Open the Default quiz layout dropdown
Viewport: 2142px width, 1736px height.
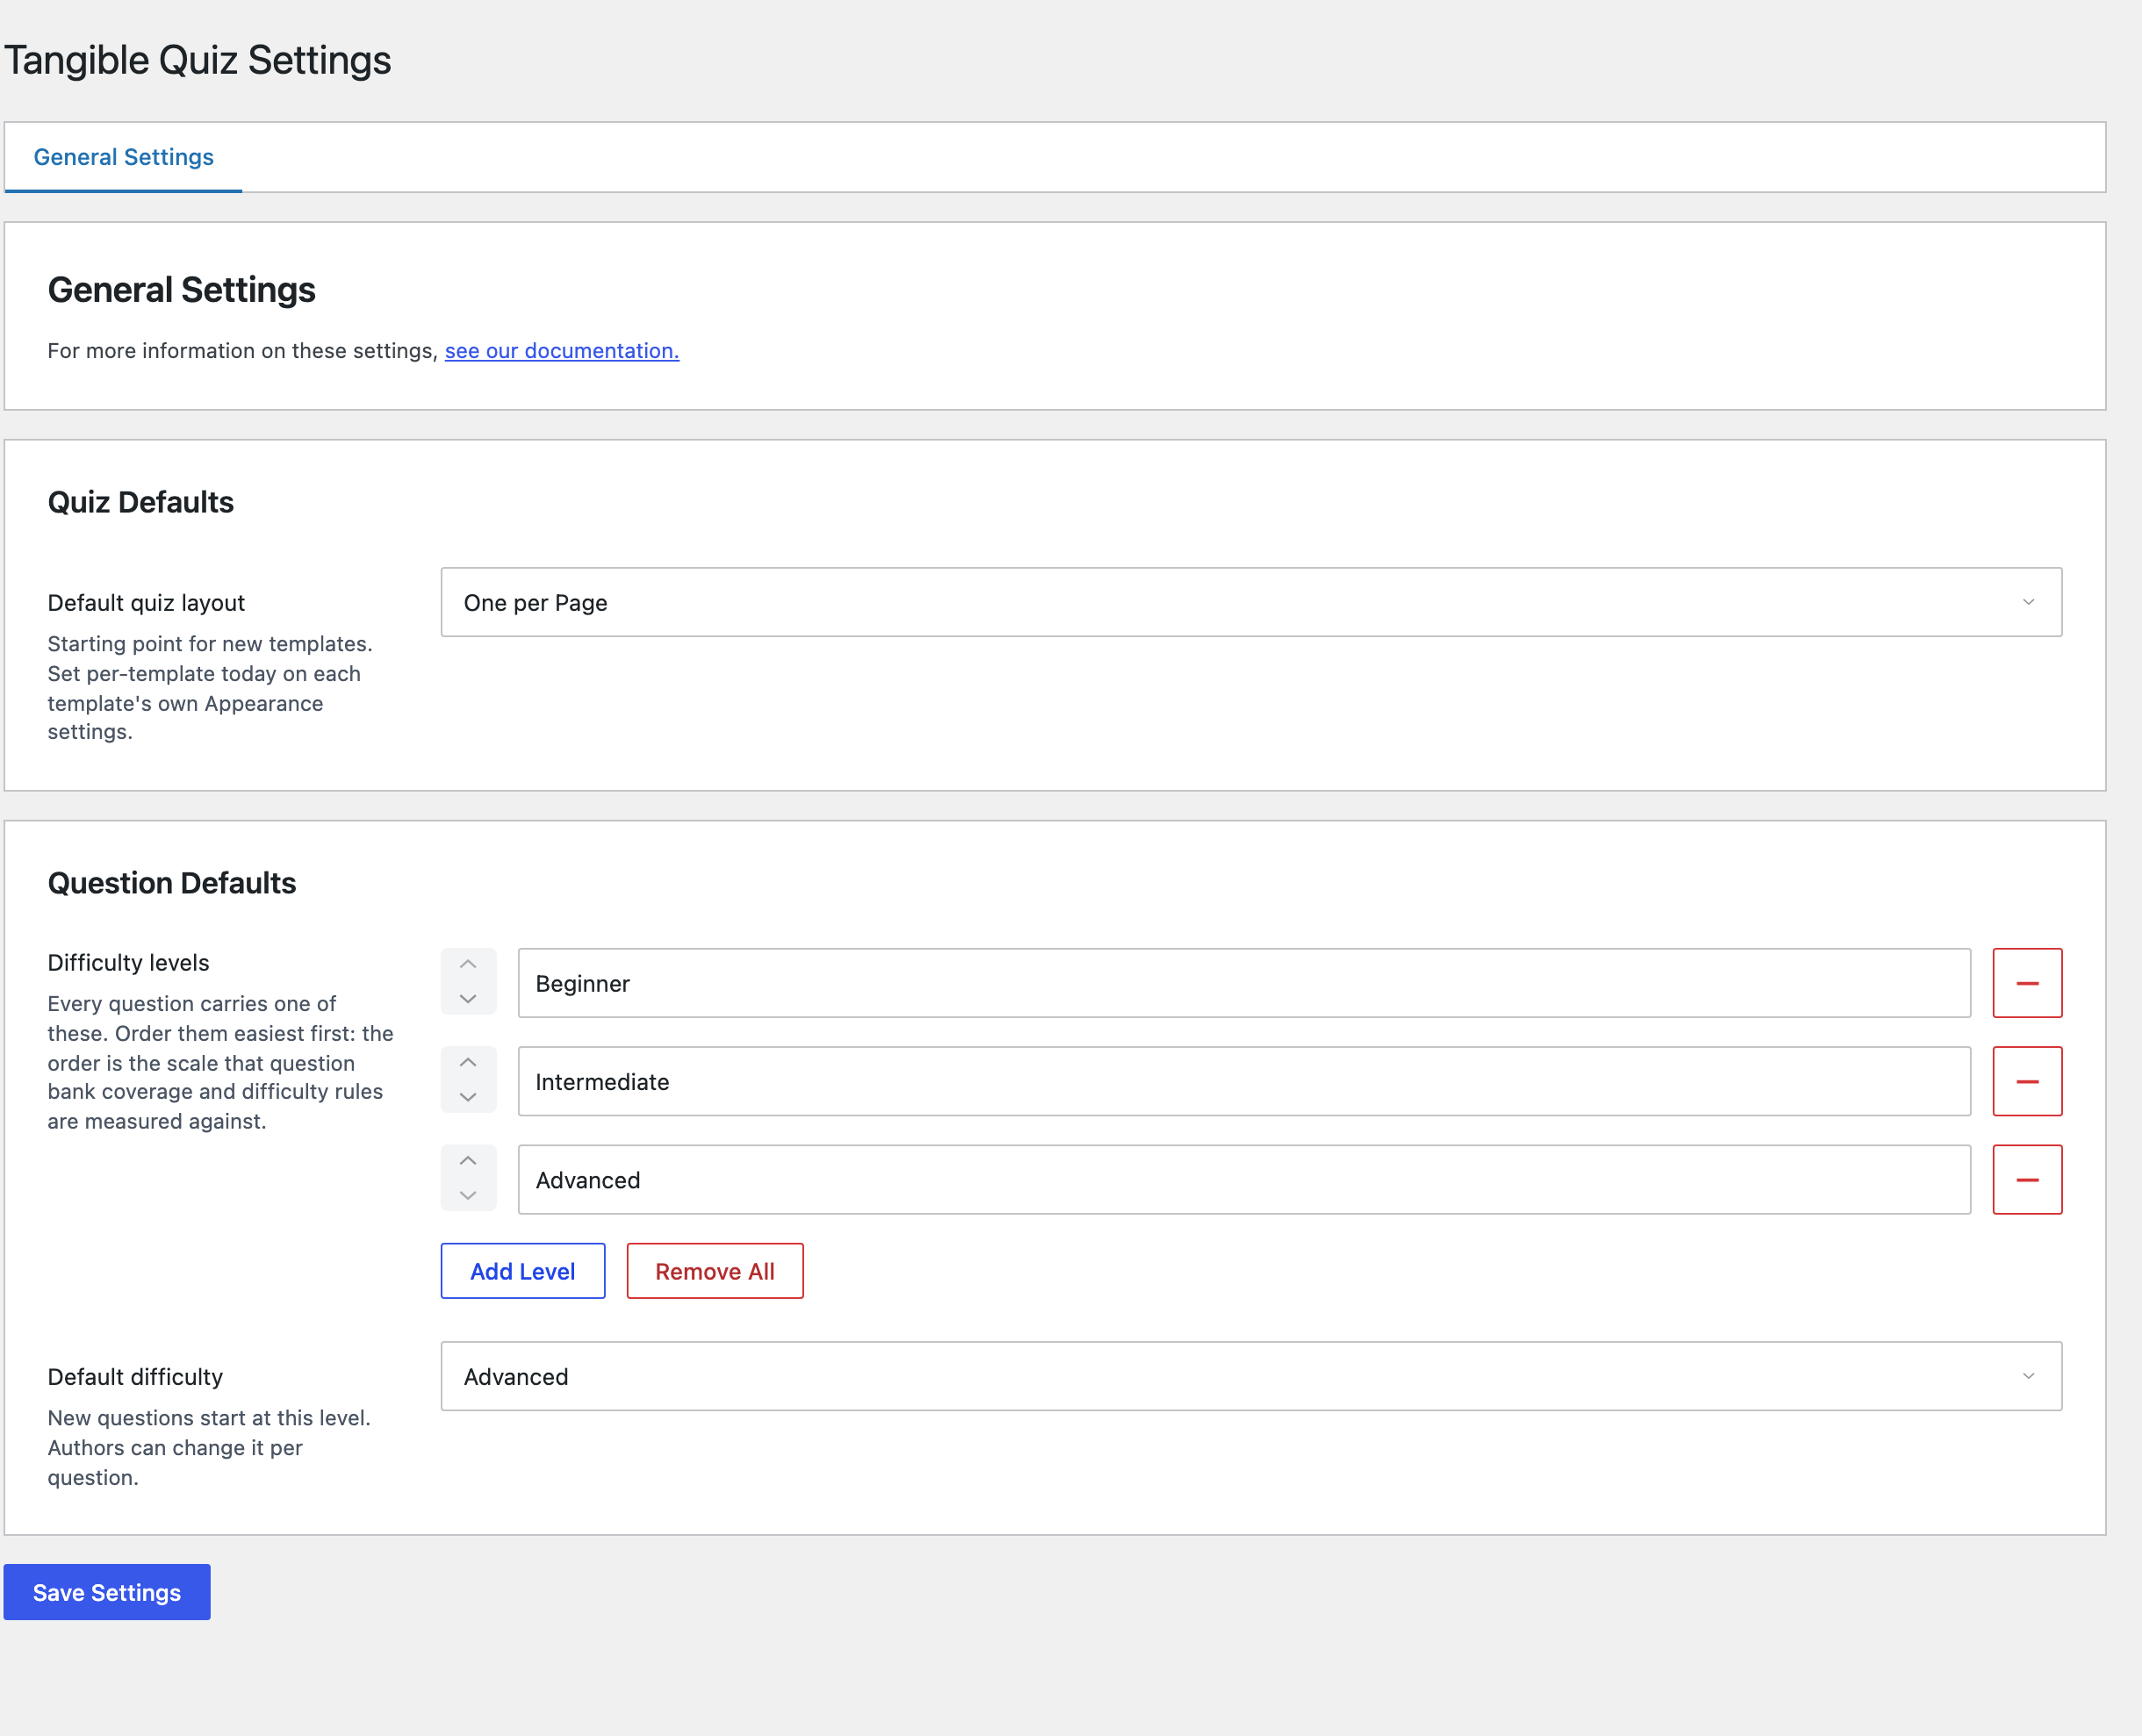[x=1251, y=602]
